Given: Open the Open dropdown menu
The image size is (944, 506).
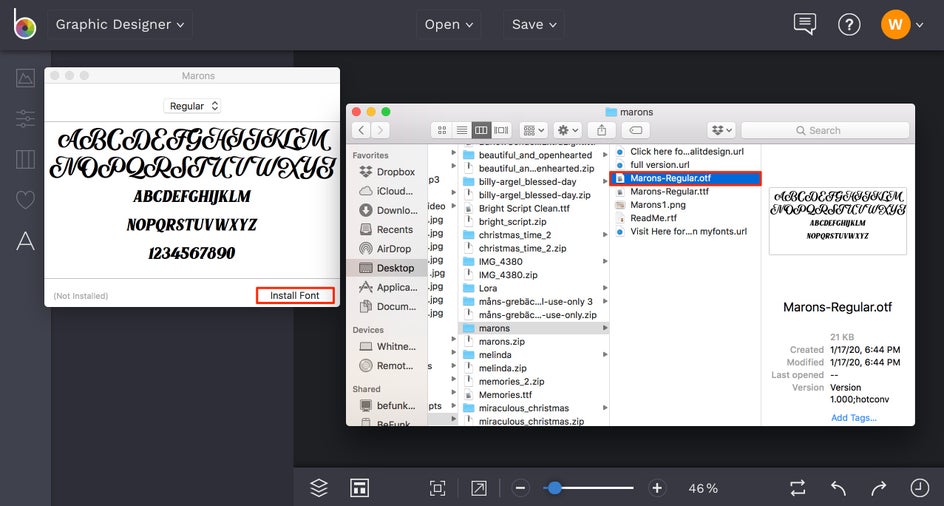Looking at the screenshot, I should 449,25.
